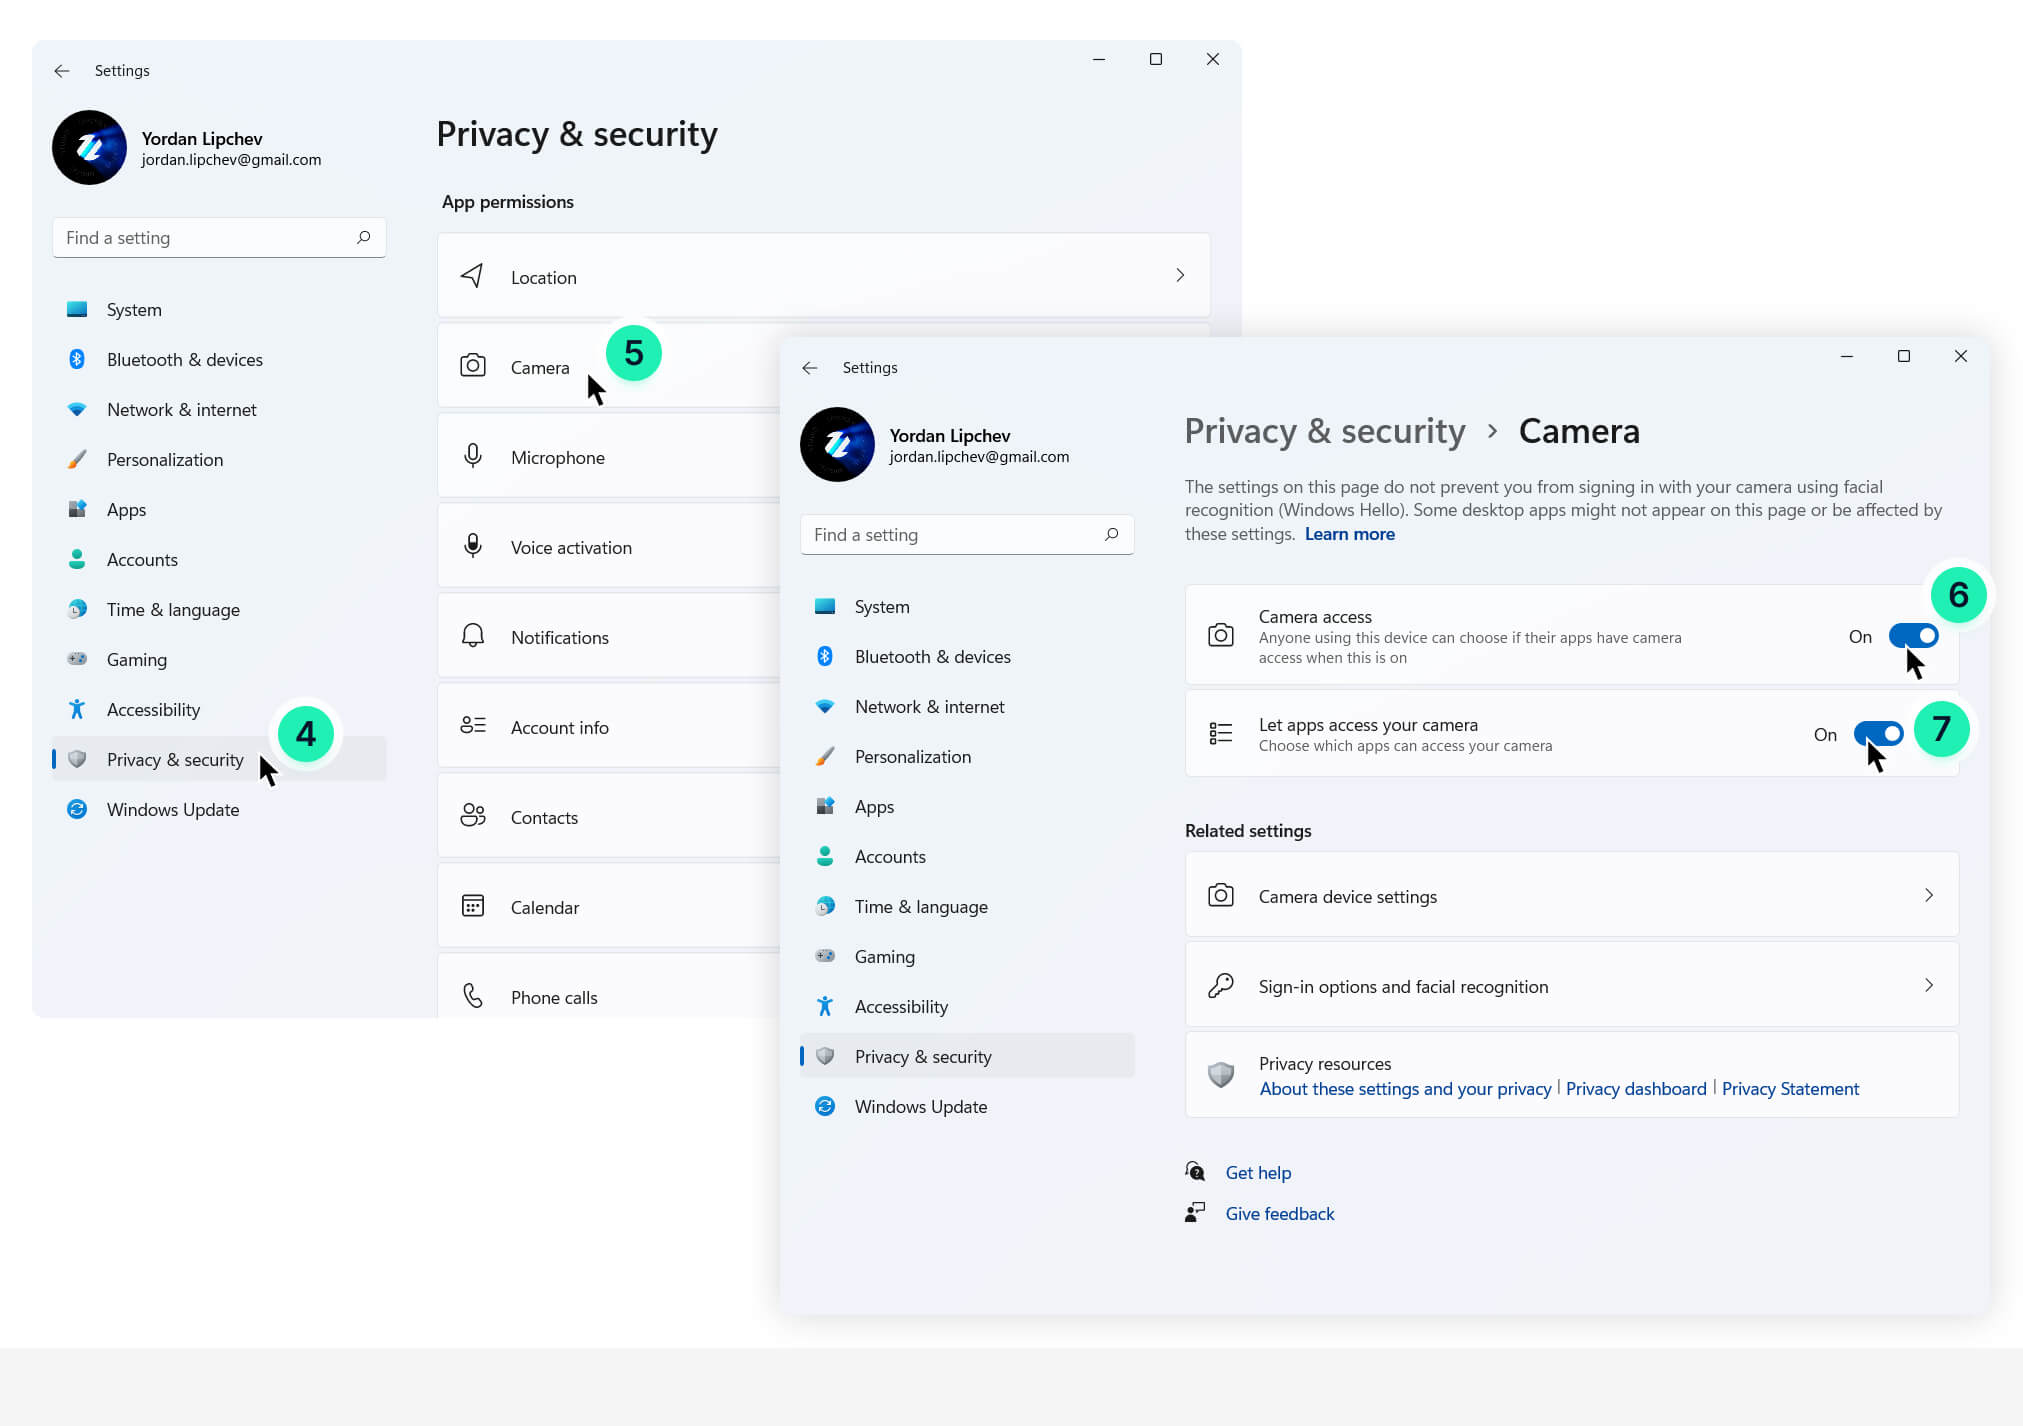Open the Learn more link

click(1349, 533)
